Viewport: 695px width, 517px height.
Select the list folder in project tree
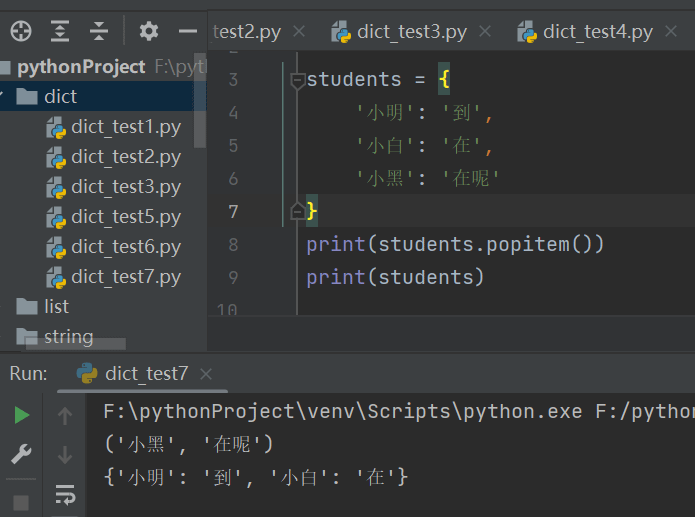click(x=56, y=306)
